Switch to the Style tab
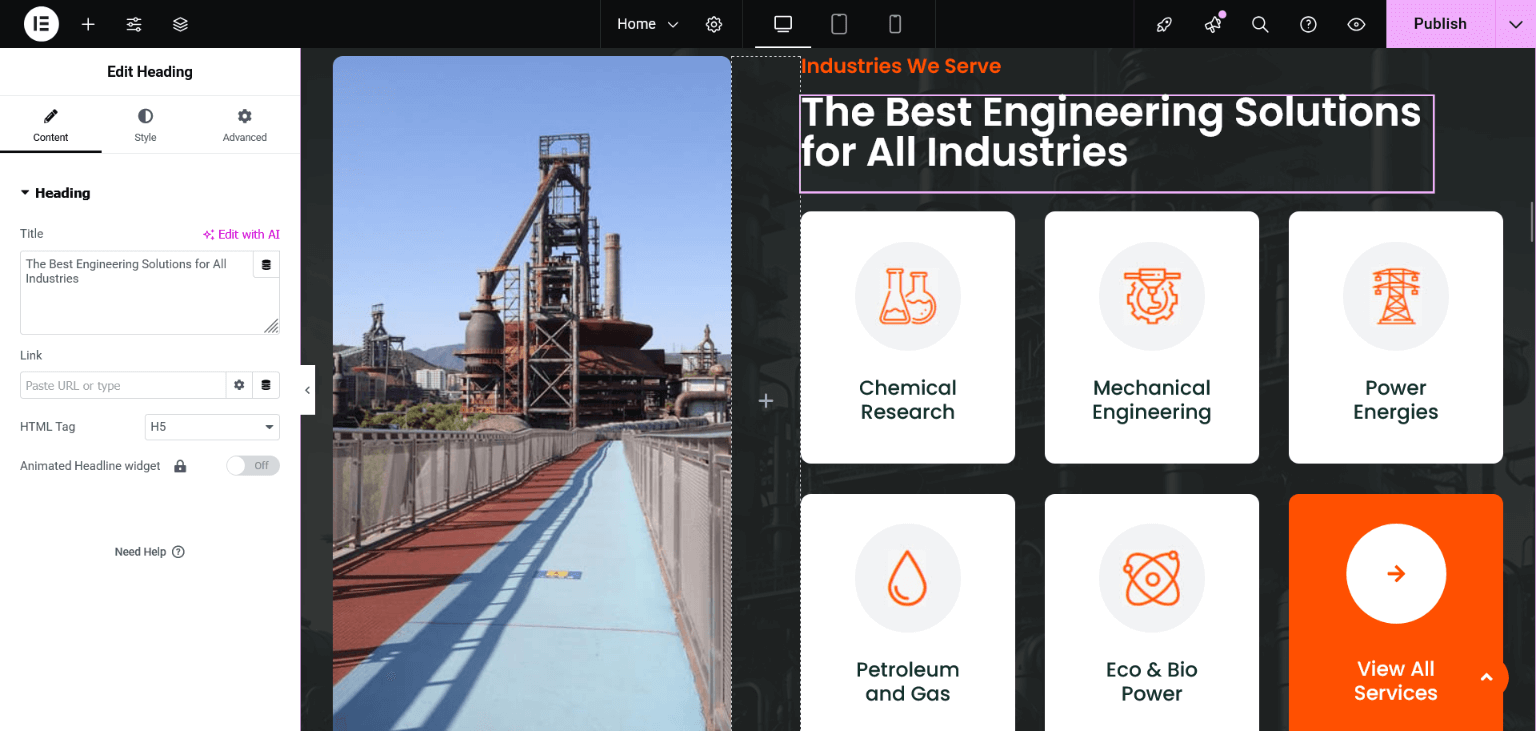Viewport: 1536px width, 731px height. coord(145,125)
